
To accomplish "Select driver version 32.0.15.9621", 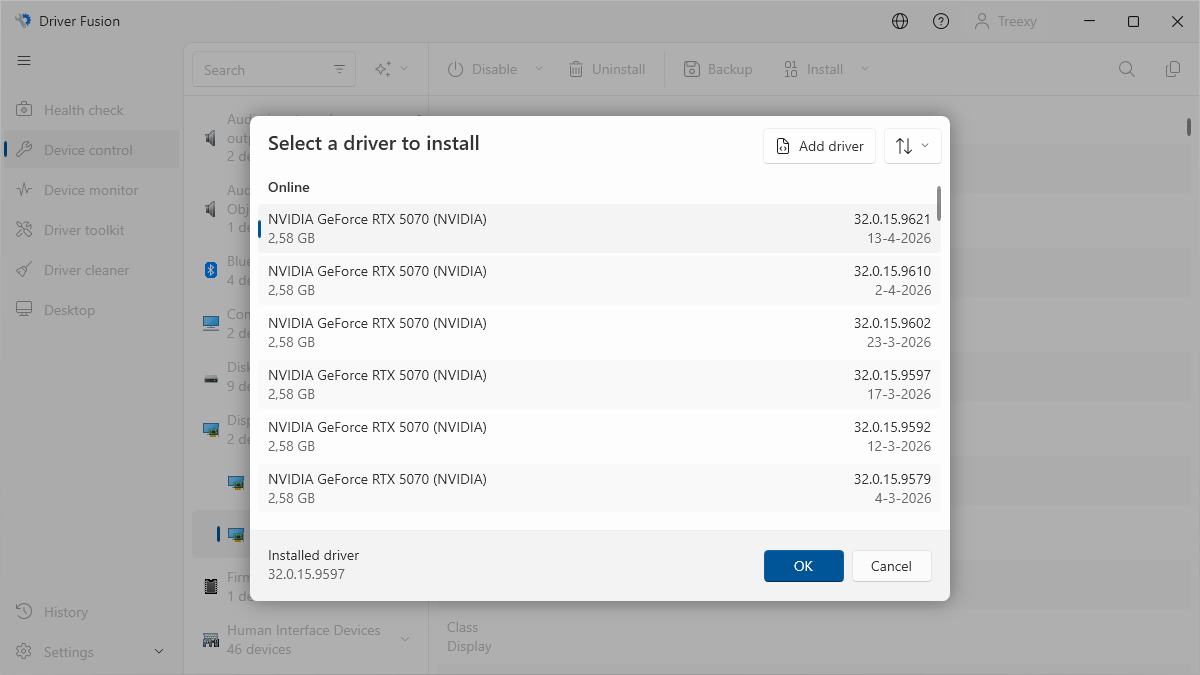I will click(599, 228).
